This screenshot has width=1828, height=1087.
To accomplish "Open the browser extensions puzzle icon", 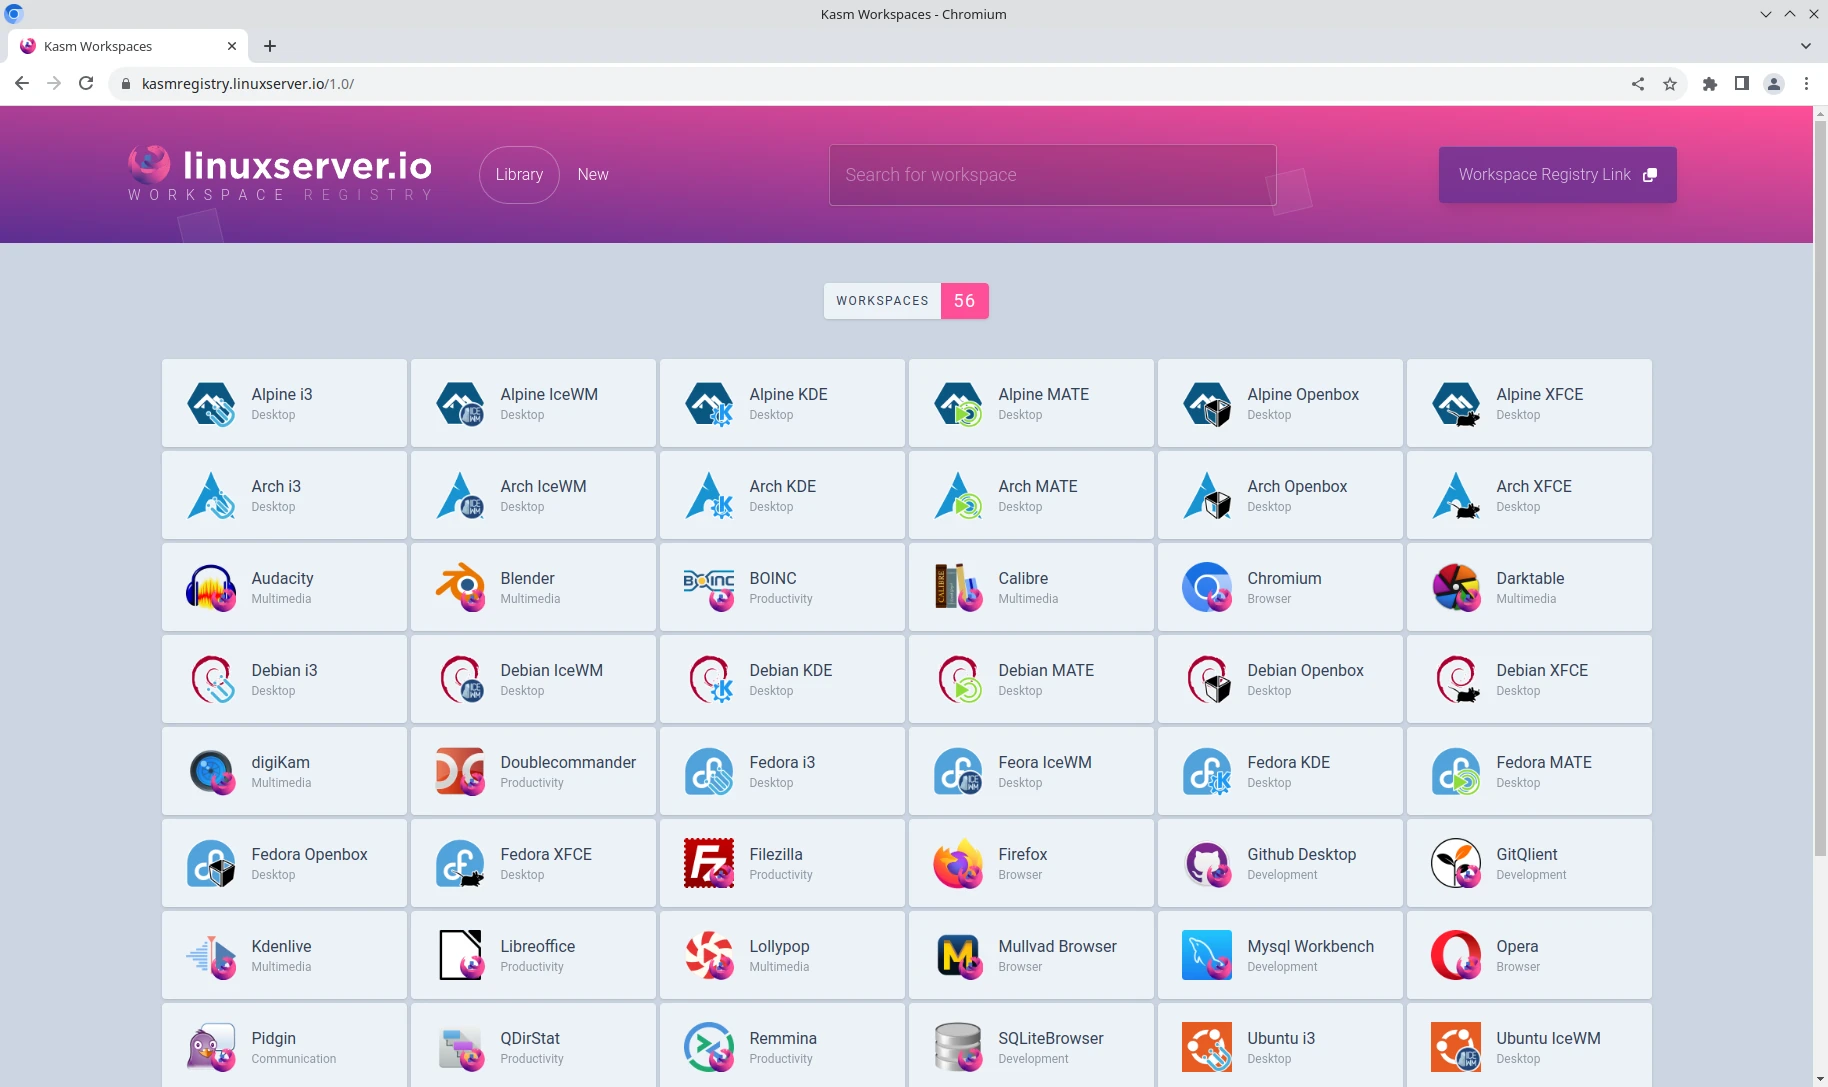I will point(1710,84).
